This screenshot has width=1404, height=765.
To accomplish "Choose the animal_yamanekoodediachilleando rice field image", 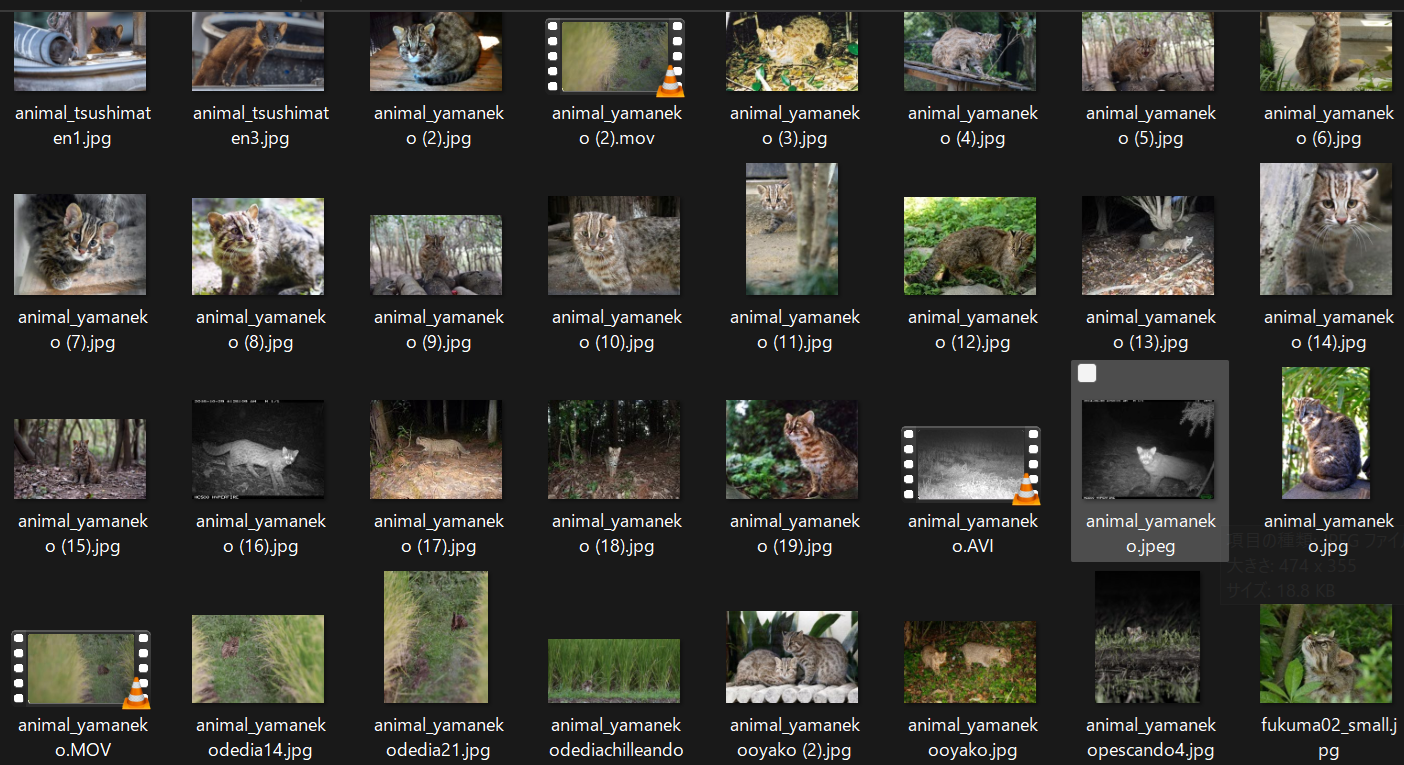I will point(614,670).
